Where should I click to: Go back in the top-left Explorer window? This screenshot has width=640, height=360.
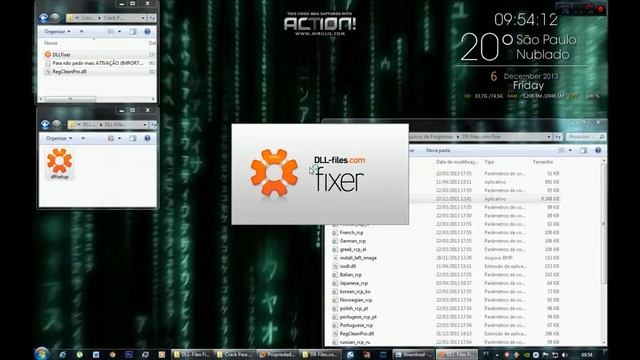[x=44, y=18]
